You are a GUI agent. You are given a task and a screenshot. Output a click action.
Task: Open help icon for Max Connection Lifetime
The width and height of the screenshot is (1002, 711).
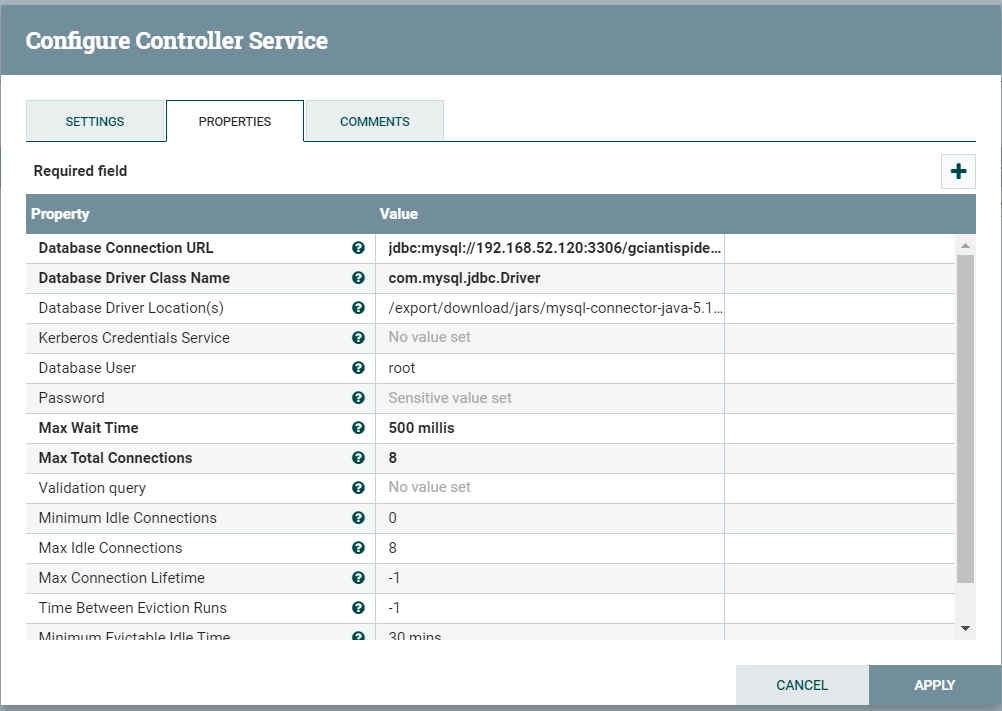[x=358, y=578]
